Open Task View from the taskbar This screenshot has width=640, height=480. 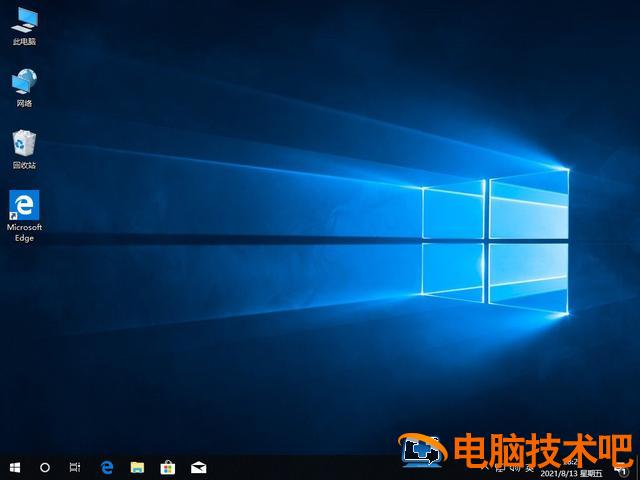tap(75, 467)
